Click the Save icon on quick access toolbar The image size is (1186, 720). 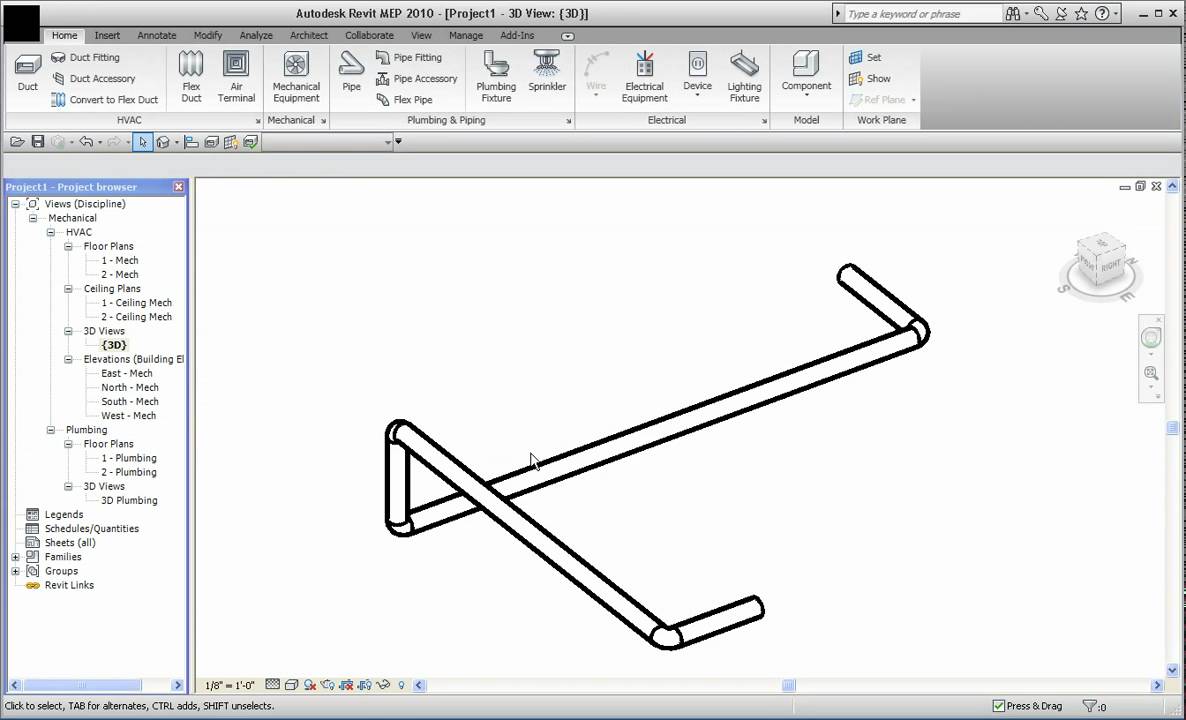pos(38,142)
